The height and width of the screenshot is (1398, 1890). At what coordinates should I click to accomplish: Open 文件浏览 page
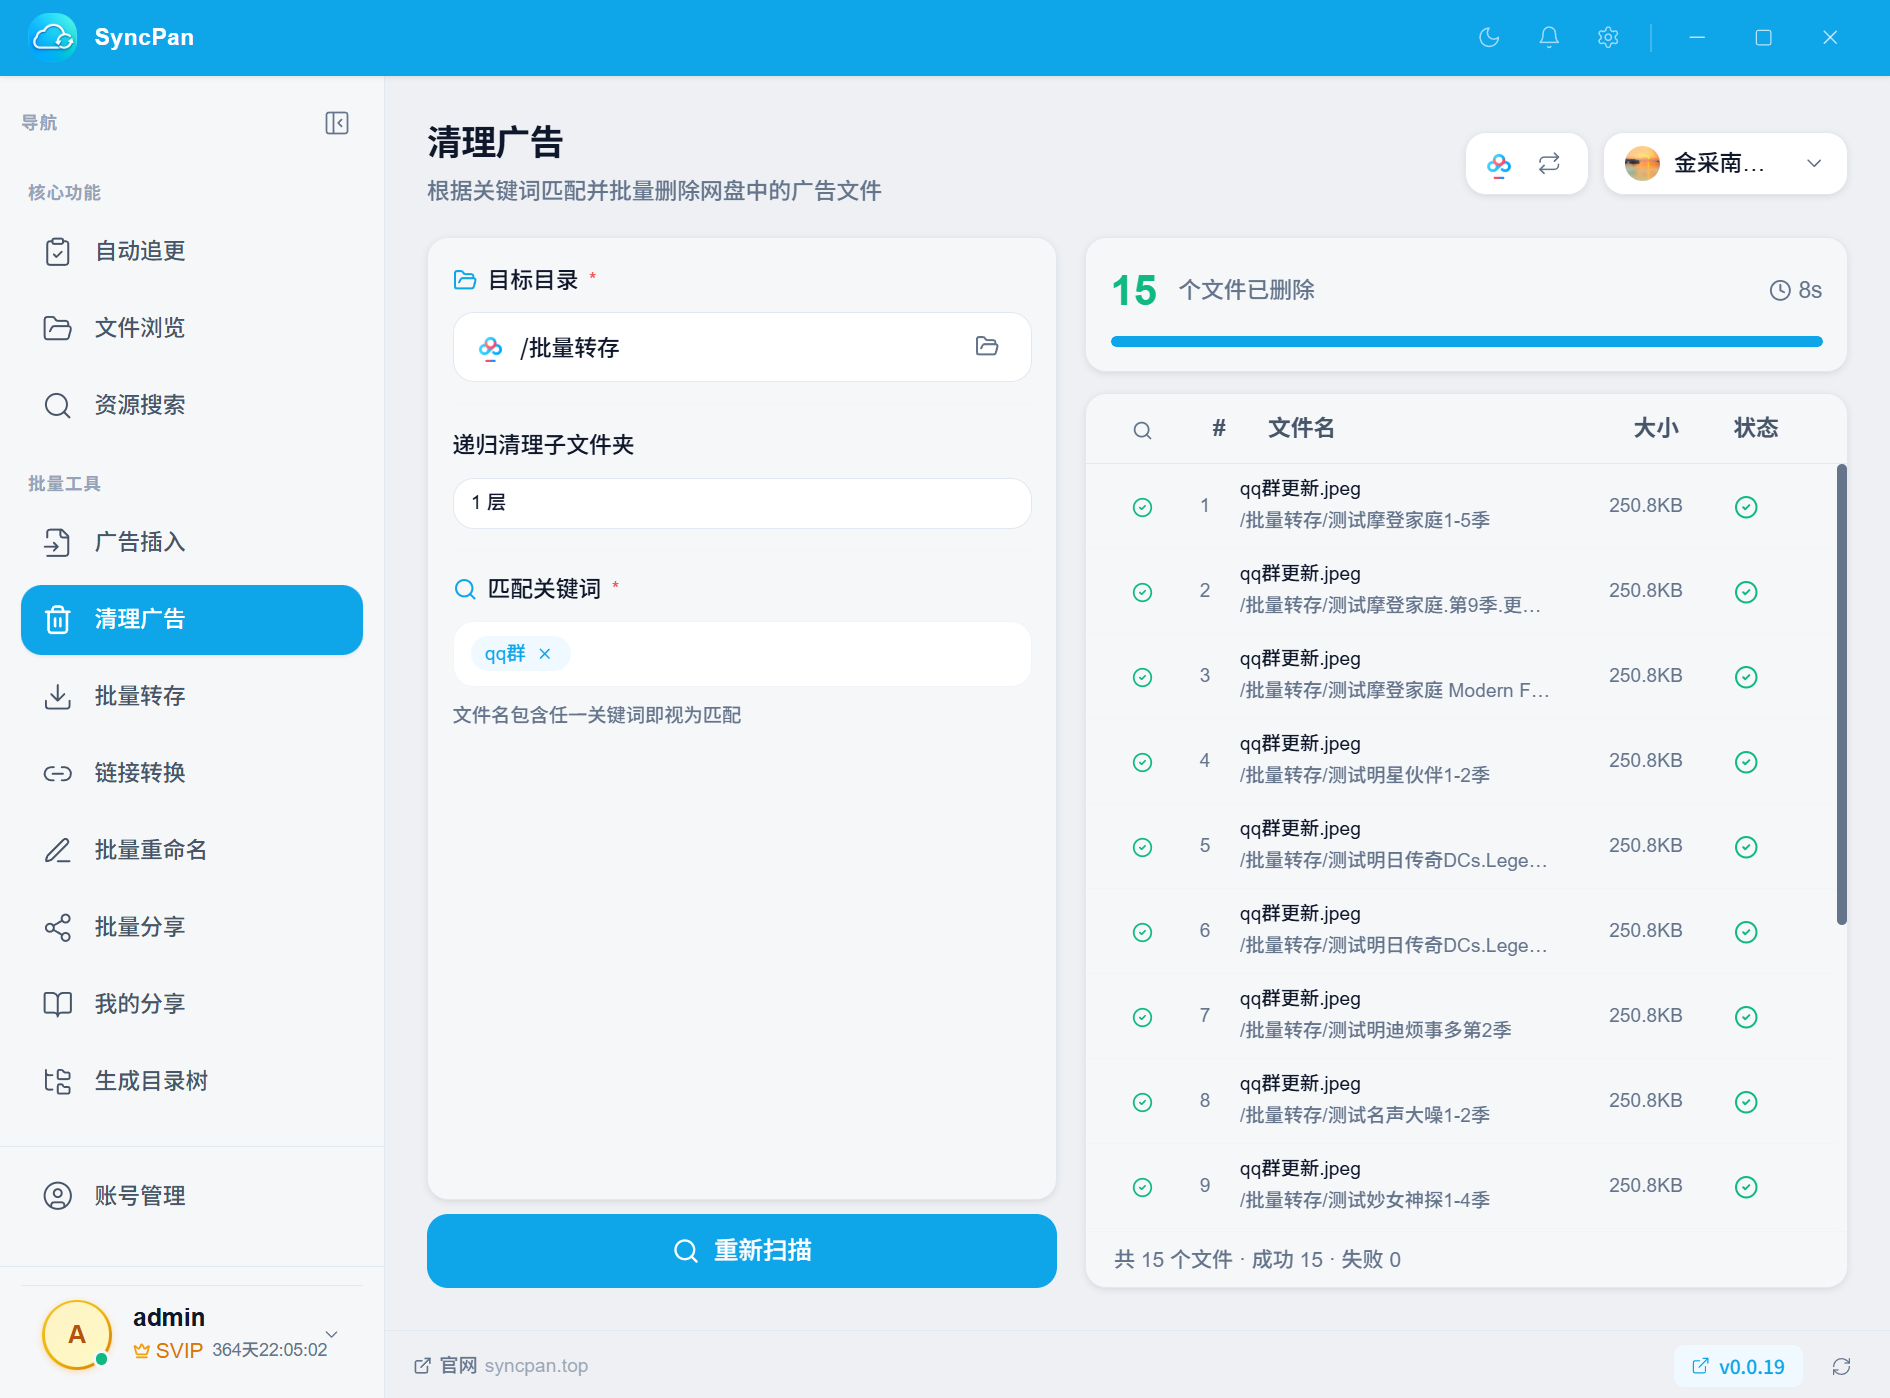pos(192,328)
